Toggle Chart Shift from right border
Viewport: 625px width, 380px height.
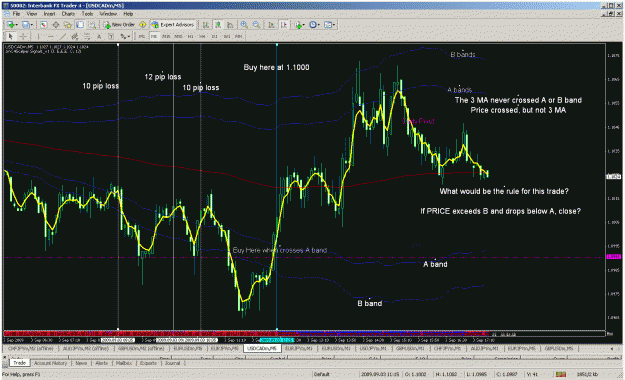(x=283, y=25)
